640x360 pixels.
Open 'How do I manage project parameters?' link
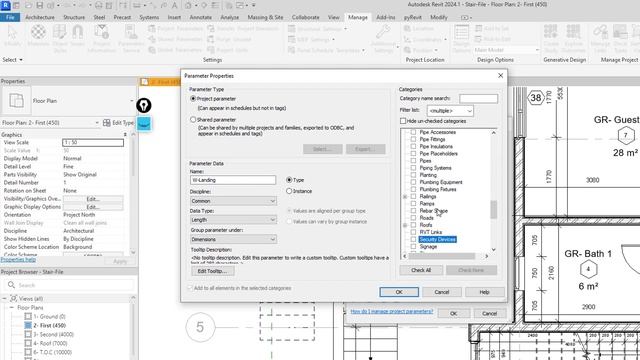click(391, 311)
